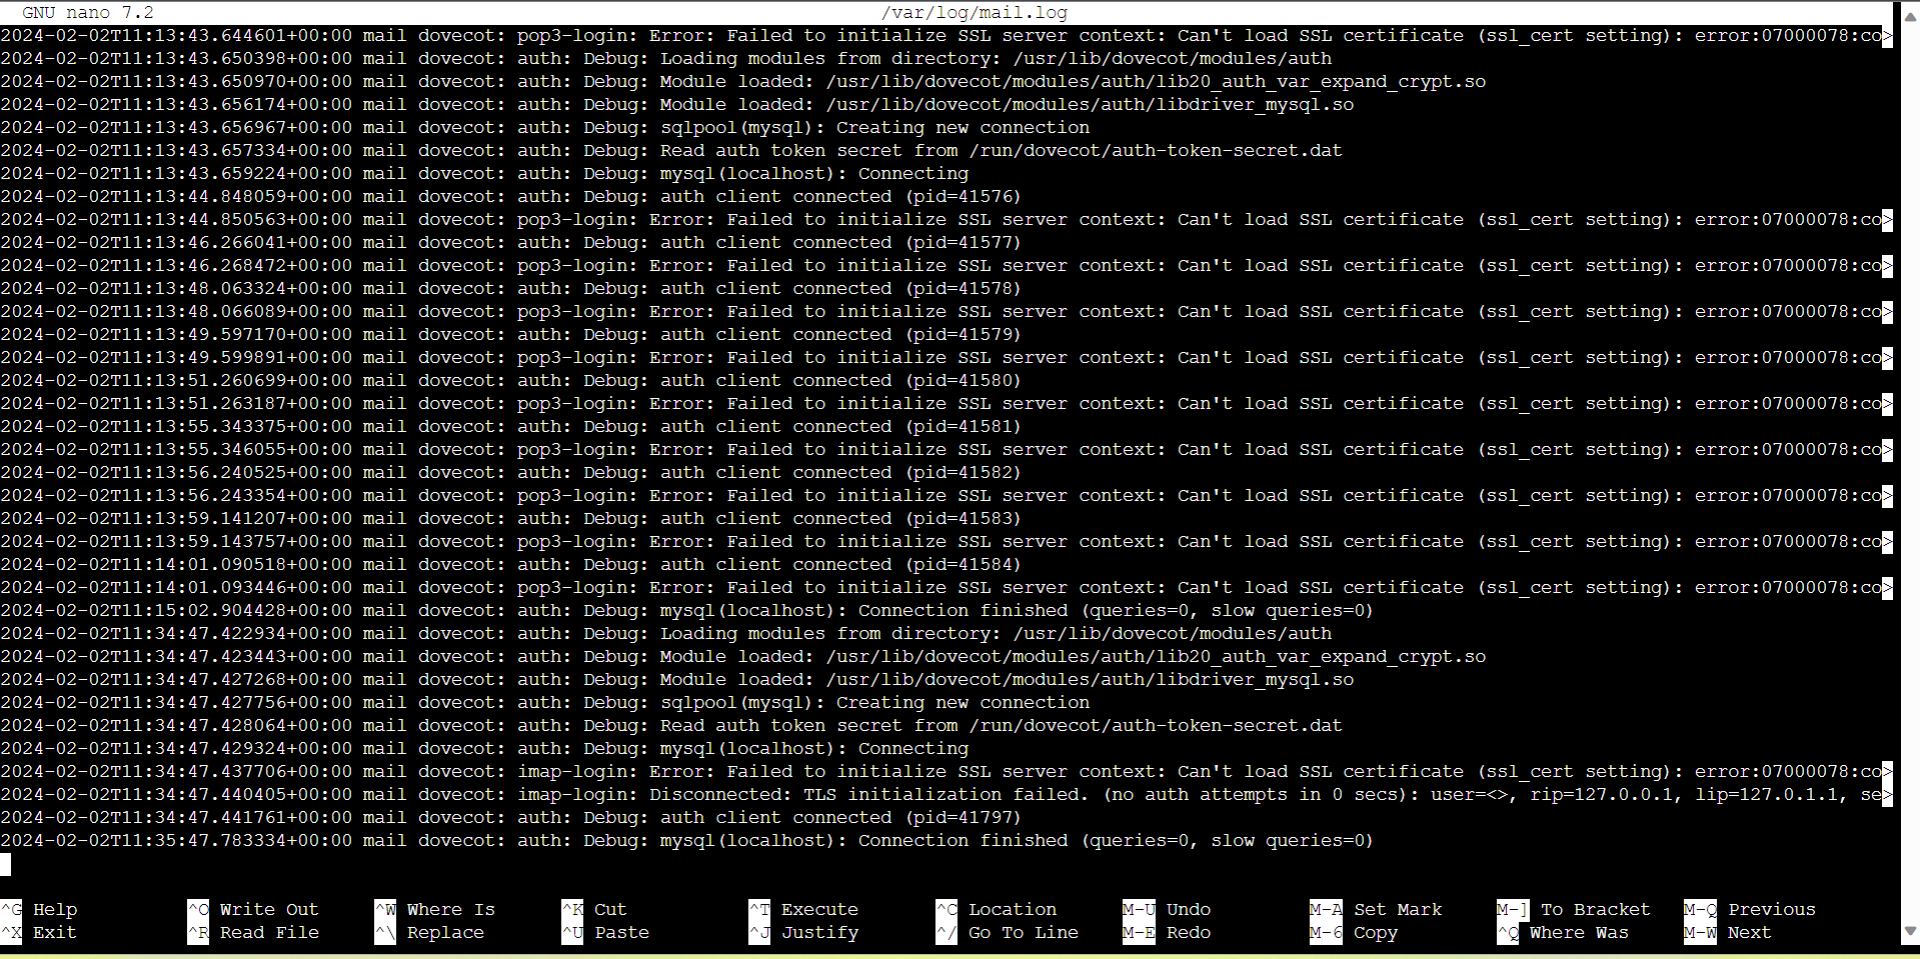Click 'Connection finished' line at 11:35:47.783334
The width and height of the screenshot is (1920, 959).
pos(687,841)
